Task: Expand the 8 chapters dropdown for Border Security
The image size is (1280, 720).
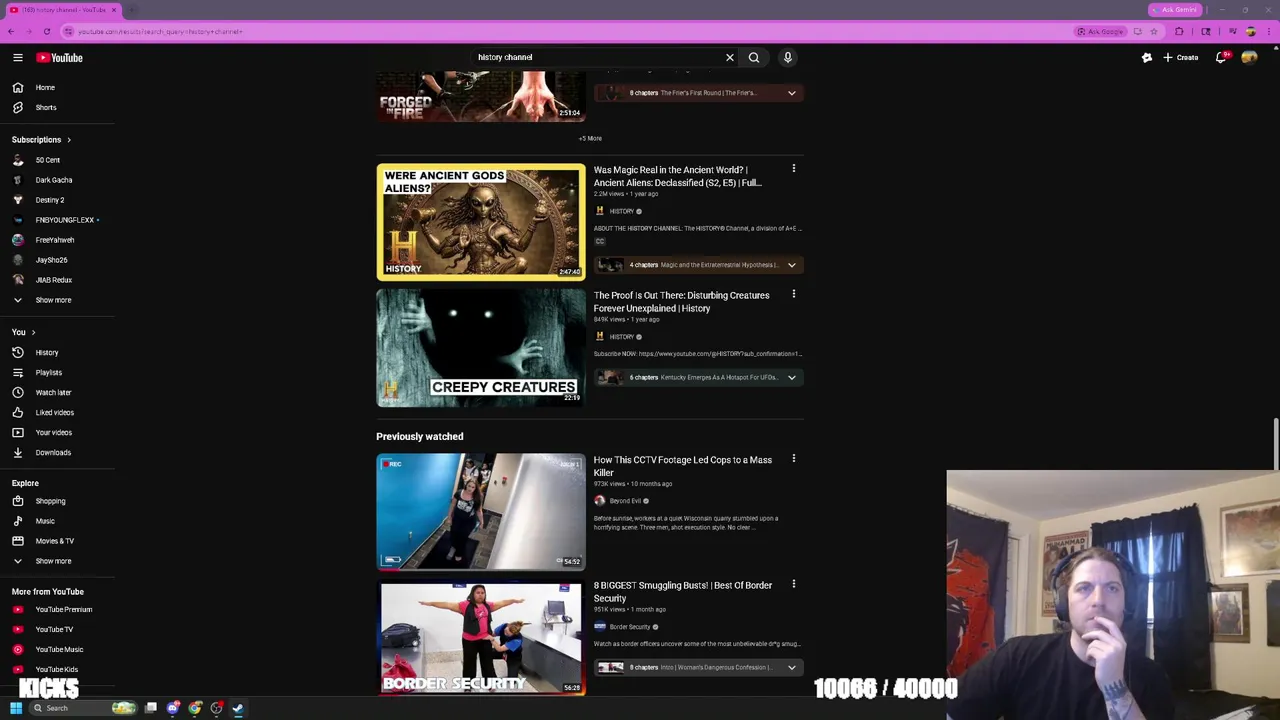Action: tap(792, 668)
